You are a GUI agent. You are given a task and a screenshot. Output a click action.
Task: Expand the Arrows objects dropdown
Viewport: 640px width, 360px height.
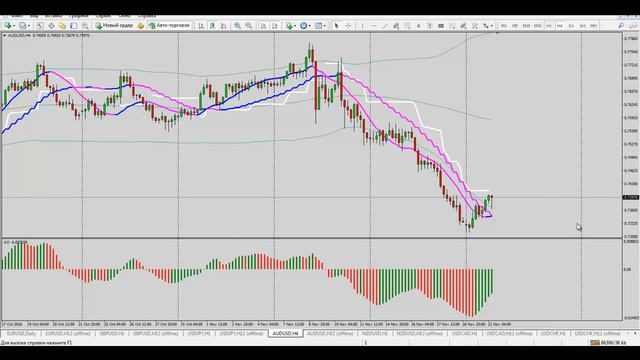pyautogui.click(x=491, y=26)
